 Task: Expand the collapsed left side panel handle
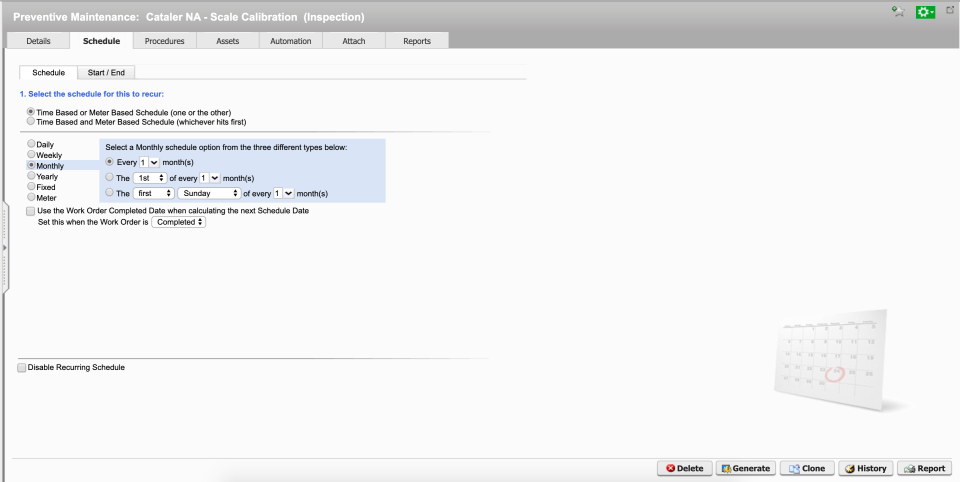[4, 248]
